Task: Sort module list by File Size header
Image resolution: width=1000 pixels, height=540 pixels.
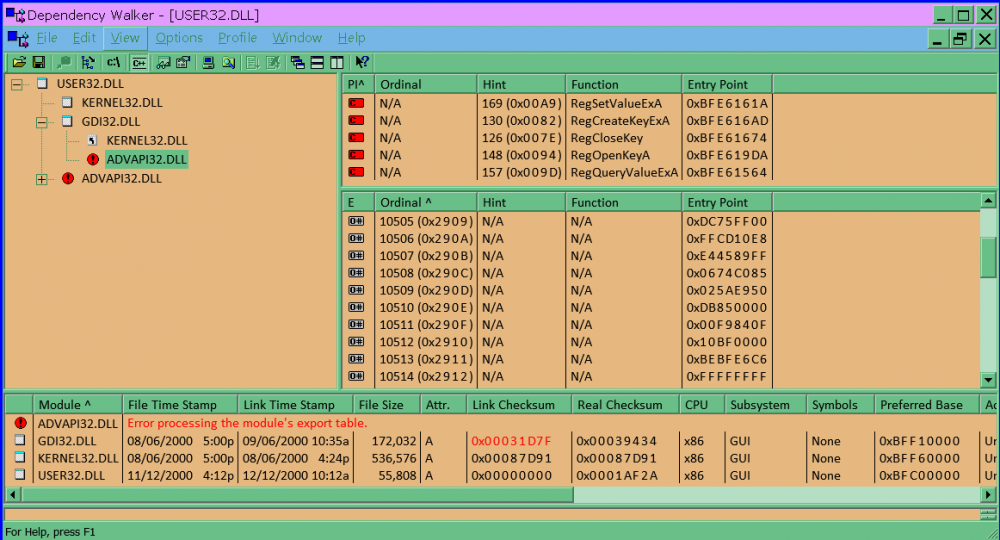Action: click(x=379, y=405)
